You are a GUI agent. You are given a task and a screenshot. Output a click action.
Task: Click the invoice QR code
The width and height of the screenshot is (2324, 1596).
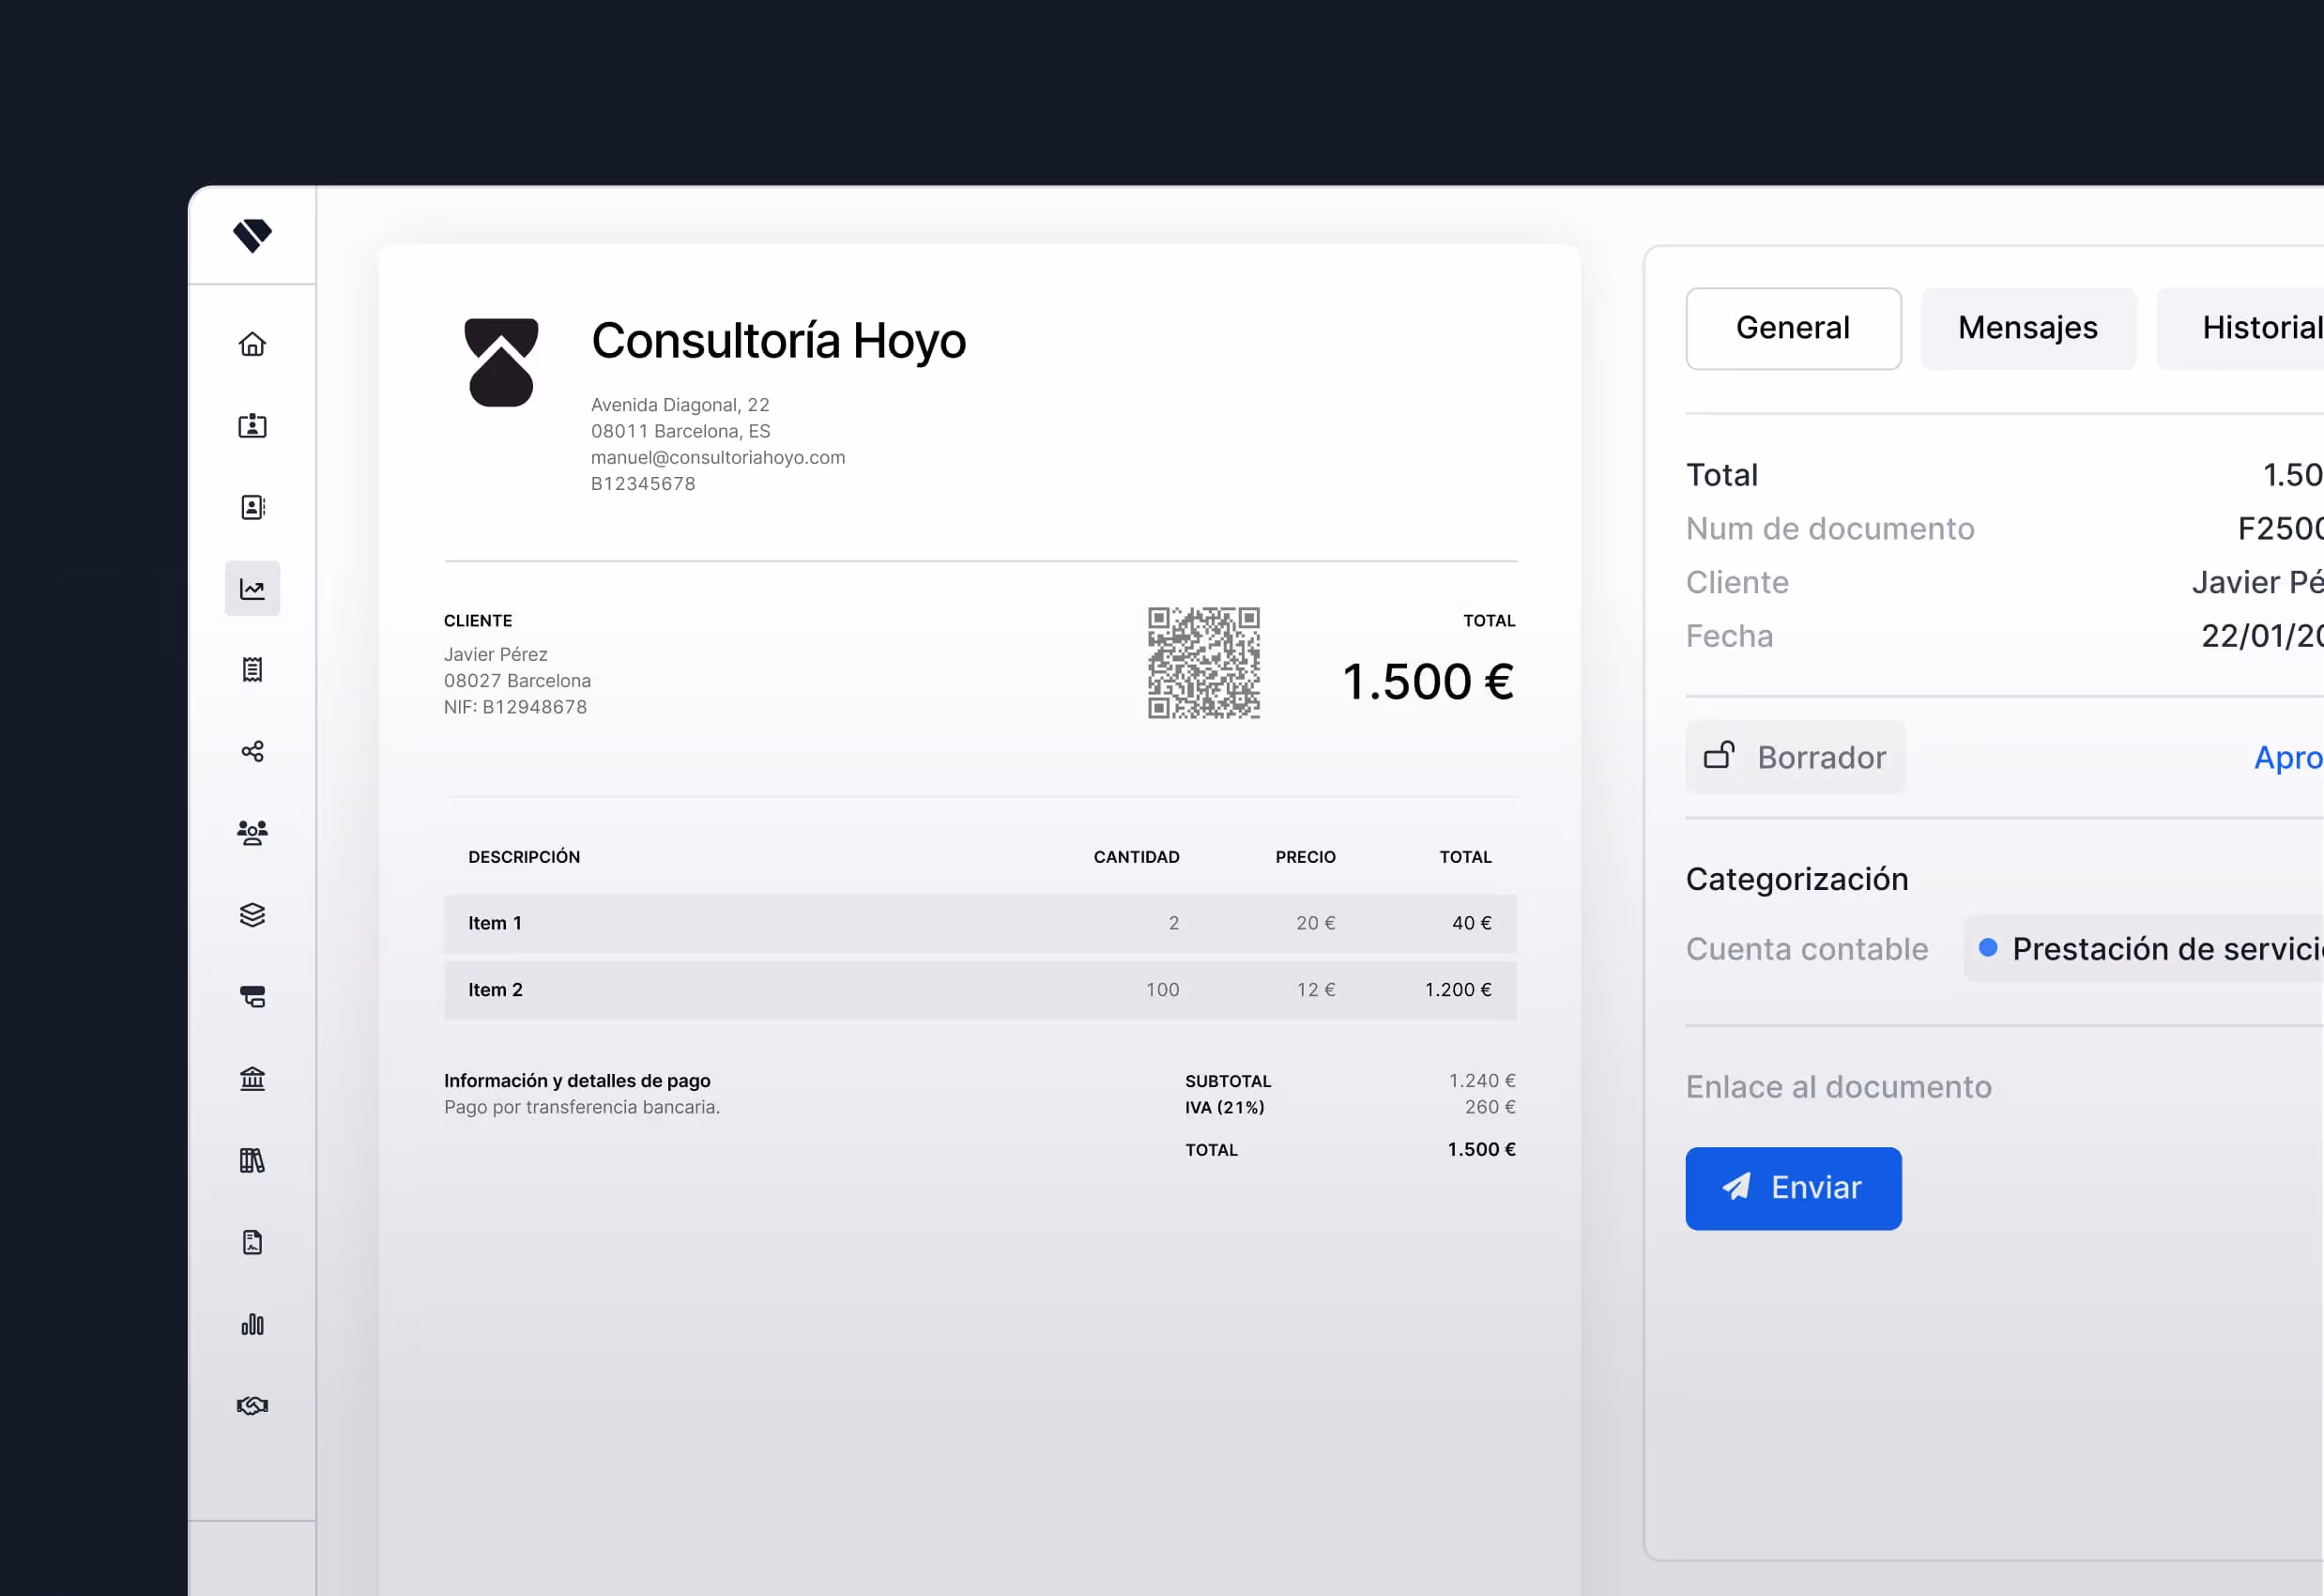coord(1203,663)
